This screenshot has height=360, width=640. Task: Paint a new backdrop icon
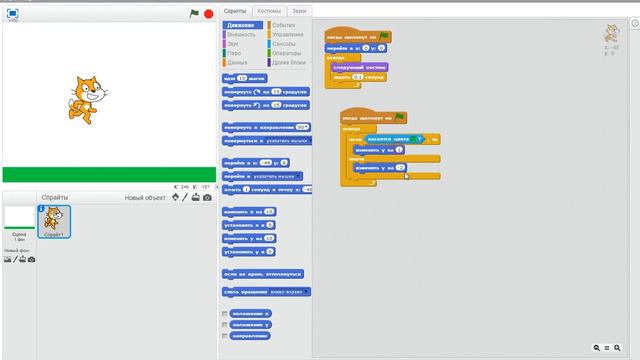pos(15,259)
